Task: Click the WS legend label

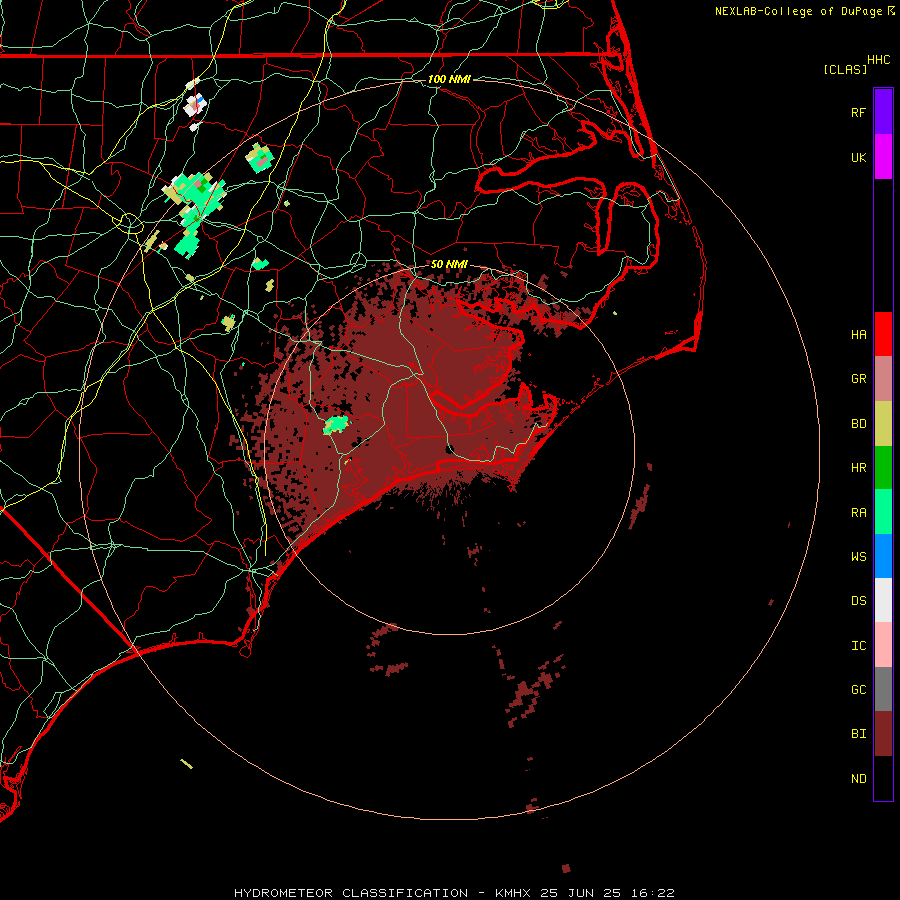Action: click(858, 556)
